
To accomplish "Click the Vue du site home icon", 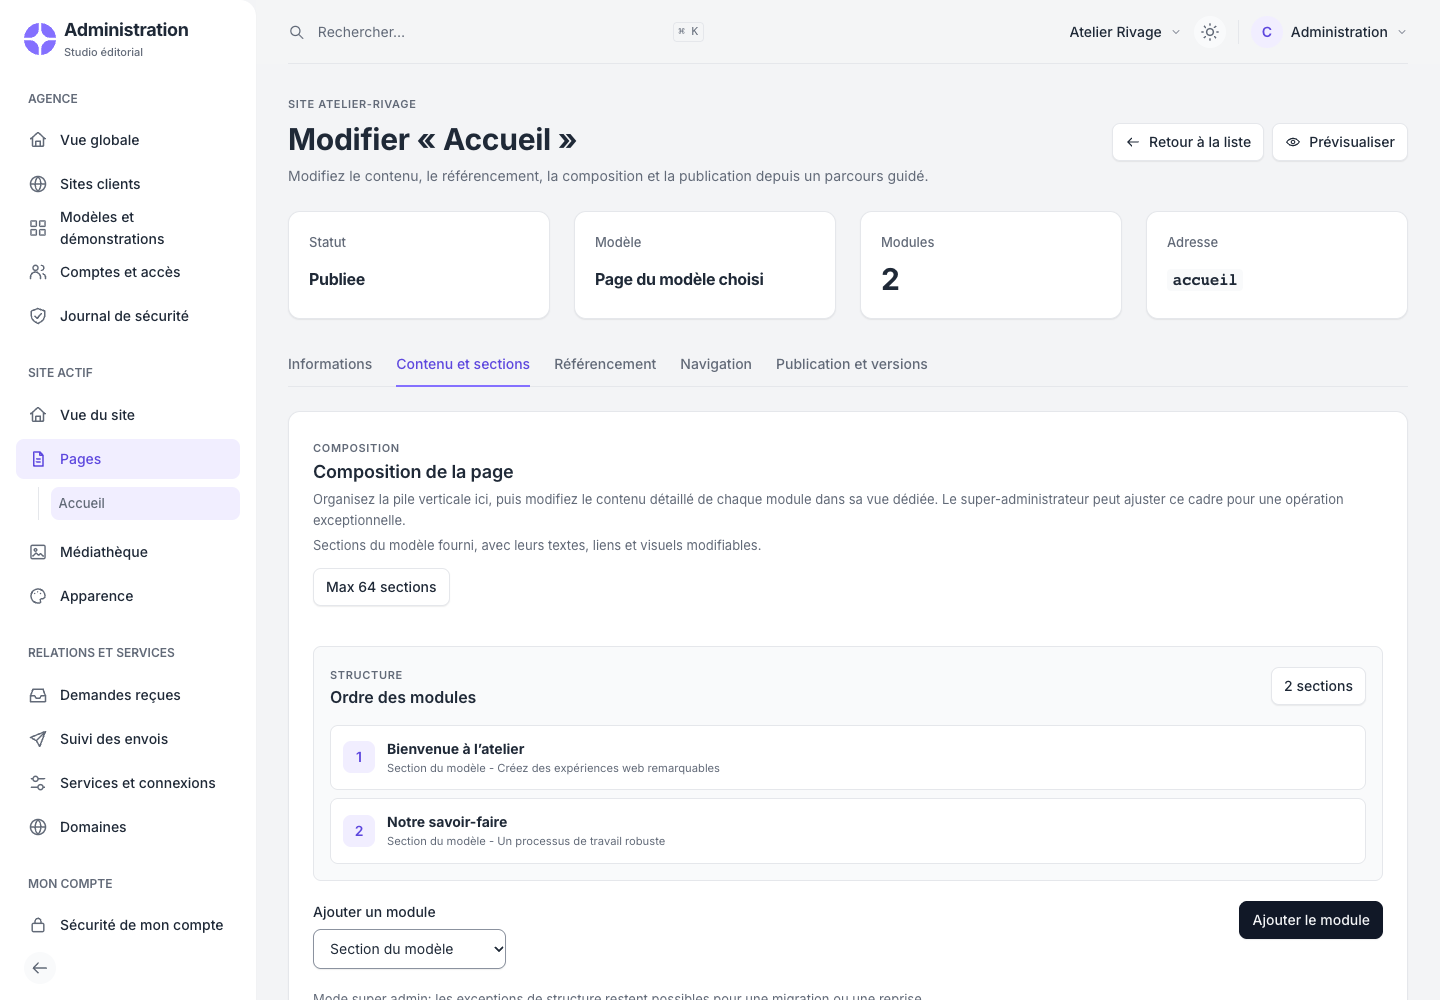I will pyautogui.click(x=38, y=415).
